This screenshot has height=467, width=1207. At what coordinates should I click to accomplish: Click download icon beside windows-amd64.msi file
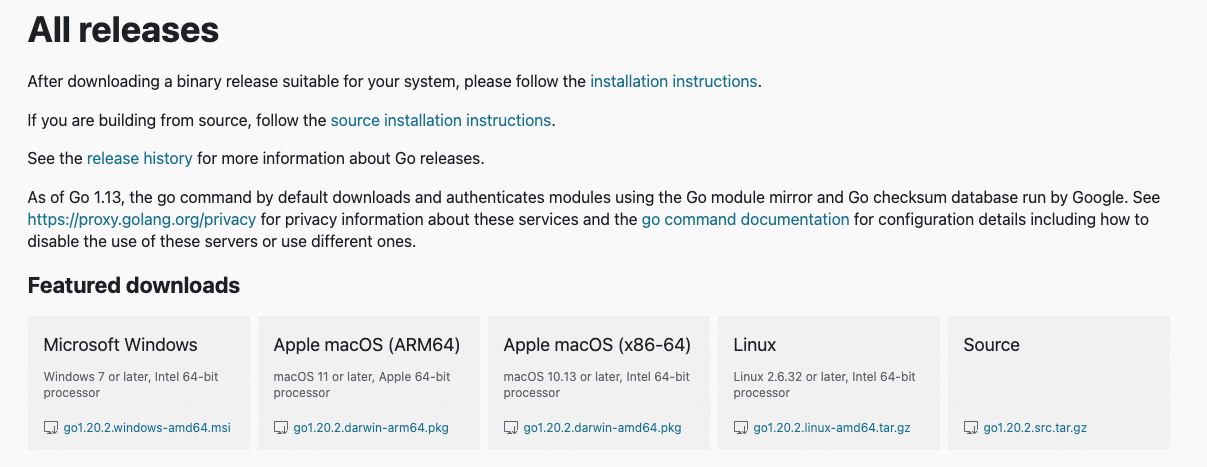[51, 428]
